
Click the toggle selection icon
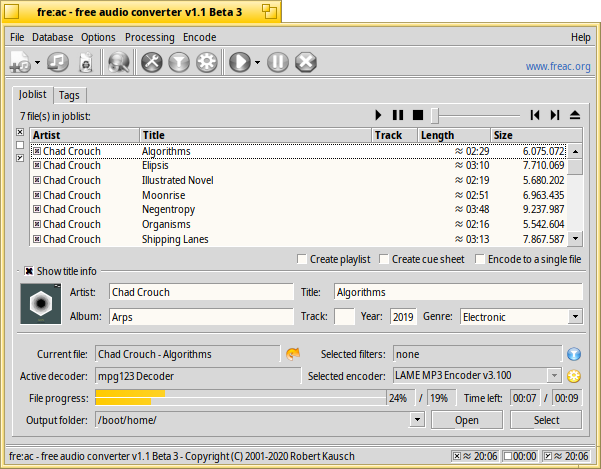(x=20, y=158)
